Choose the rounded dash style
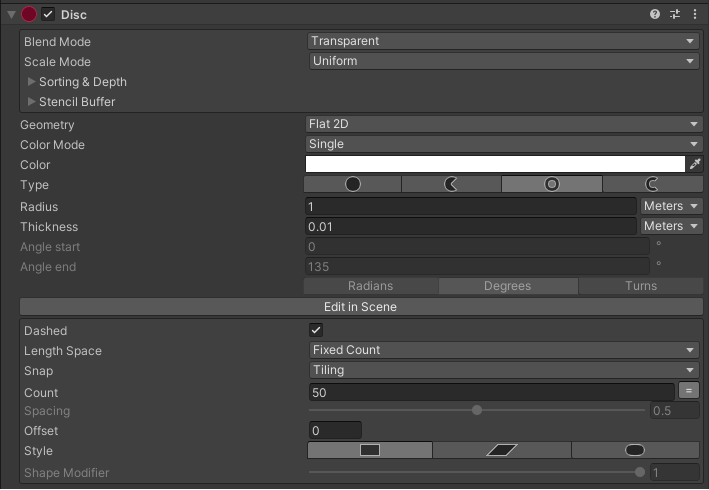Screen dimensions: 709x490 635,450
